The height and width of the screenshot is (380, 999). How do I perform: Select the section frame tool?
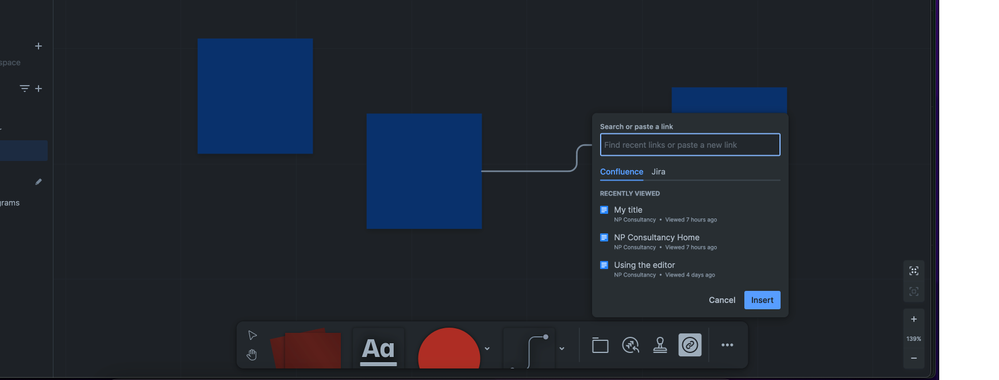click(x=600, y=345)
